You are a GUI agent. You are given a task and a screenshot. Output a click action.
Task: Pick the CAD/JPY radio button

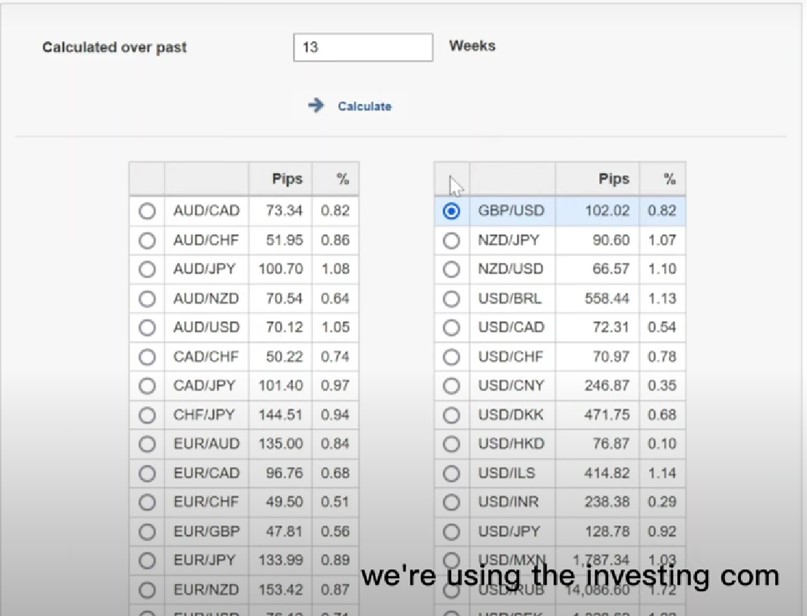(147, 385)
